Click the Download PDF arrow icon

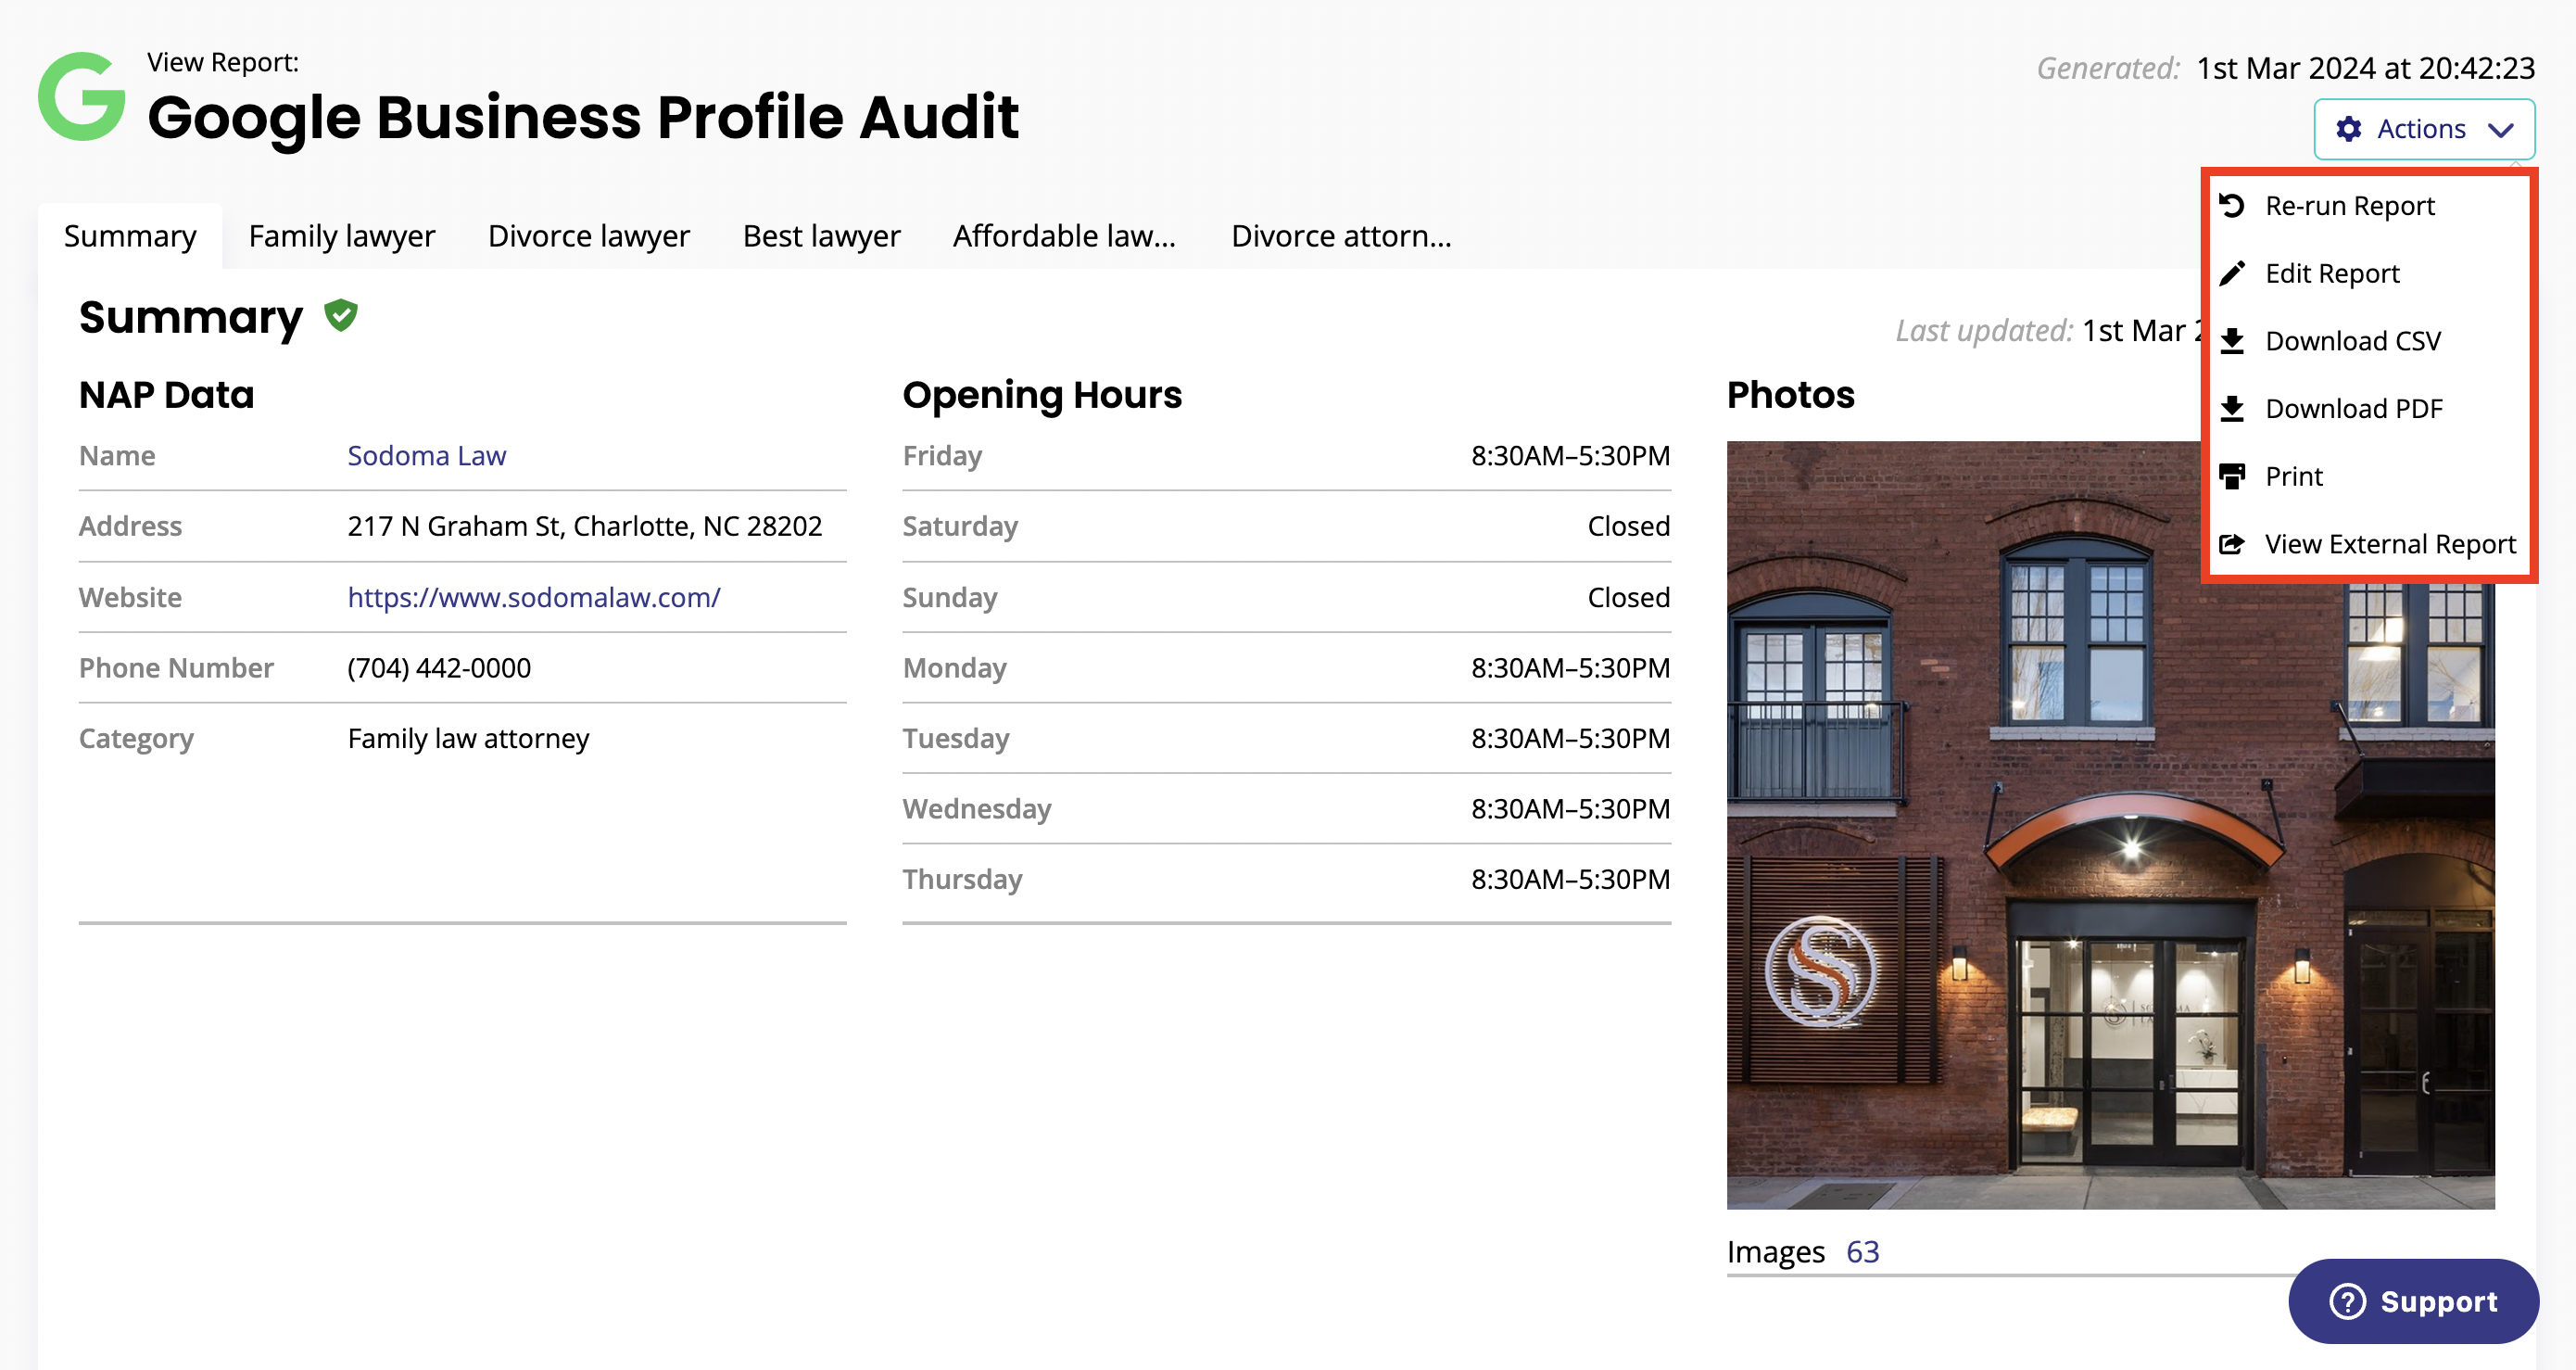(2232, 409)
